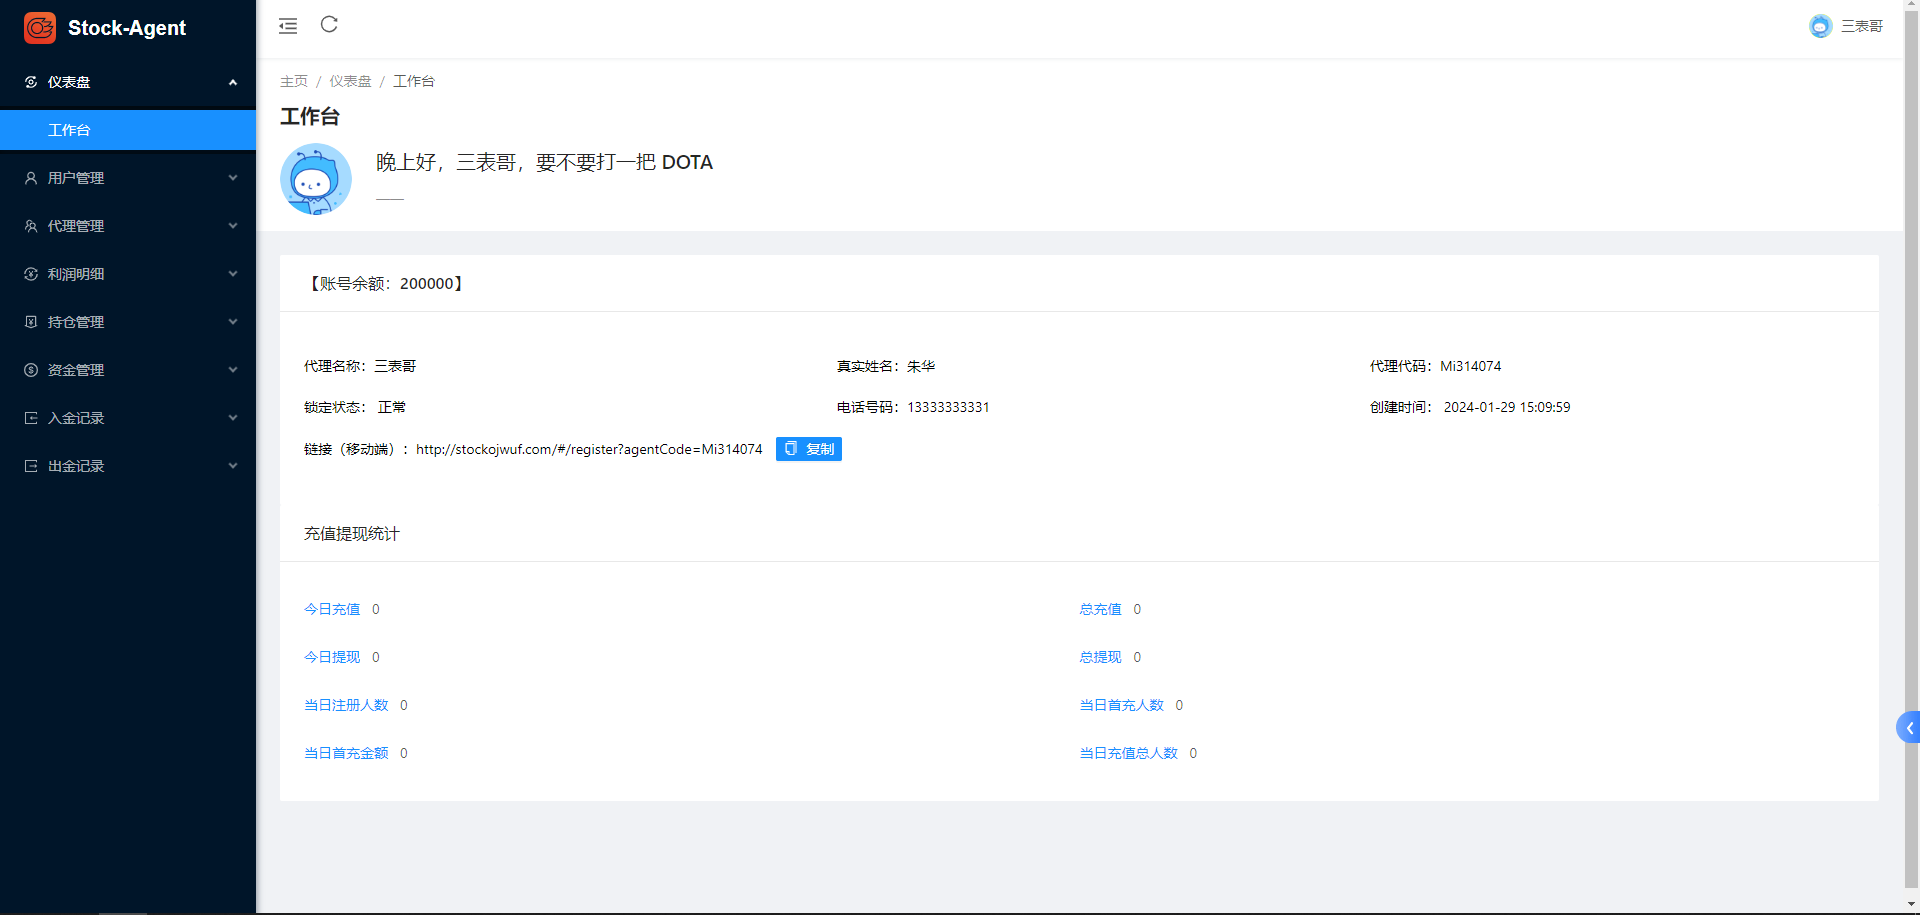Image resolution: width=1920 pixels, height=915 pixels.
Task: Copy the mobile registration link with 复制
Action: tap(808, 449)
